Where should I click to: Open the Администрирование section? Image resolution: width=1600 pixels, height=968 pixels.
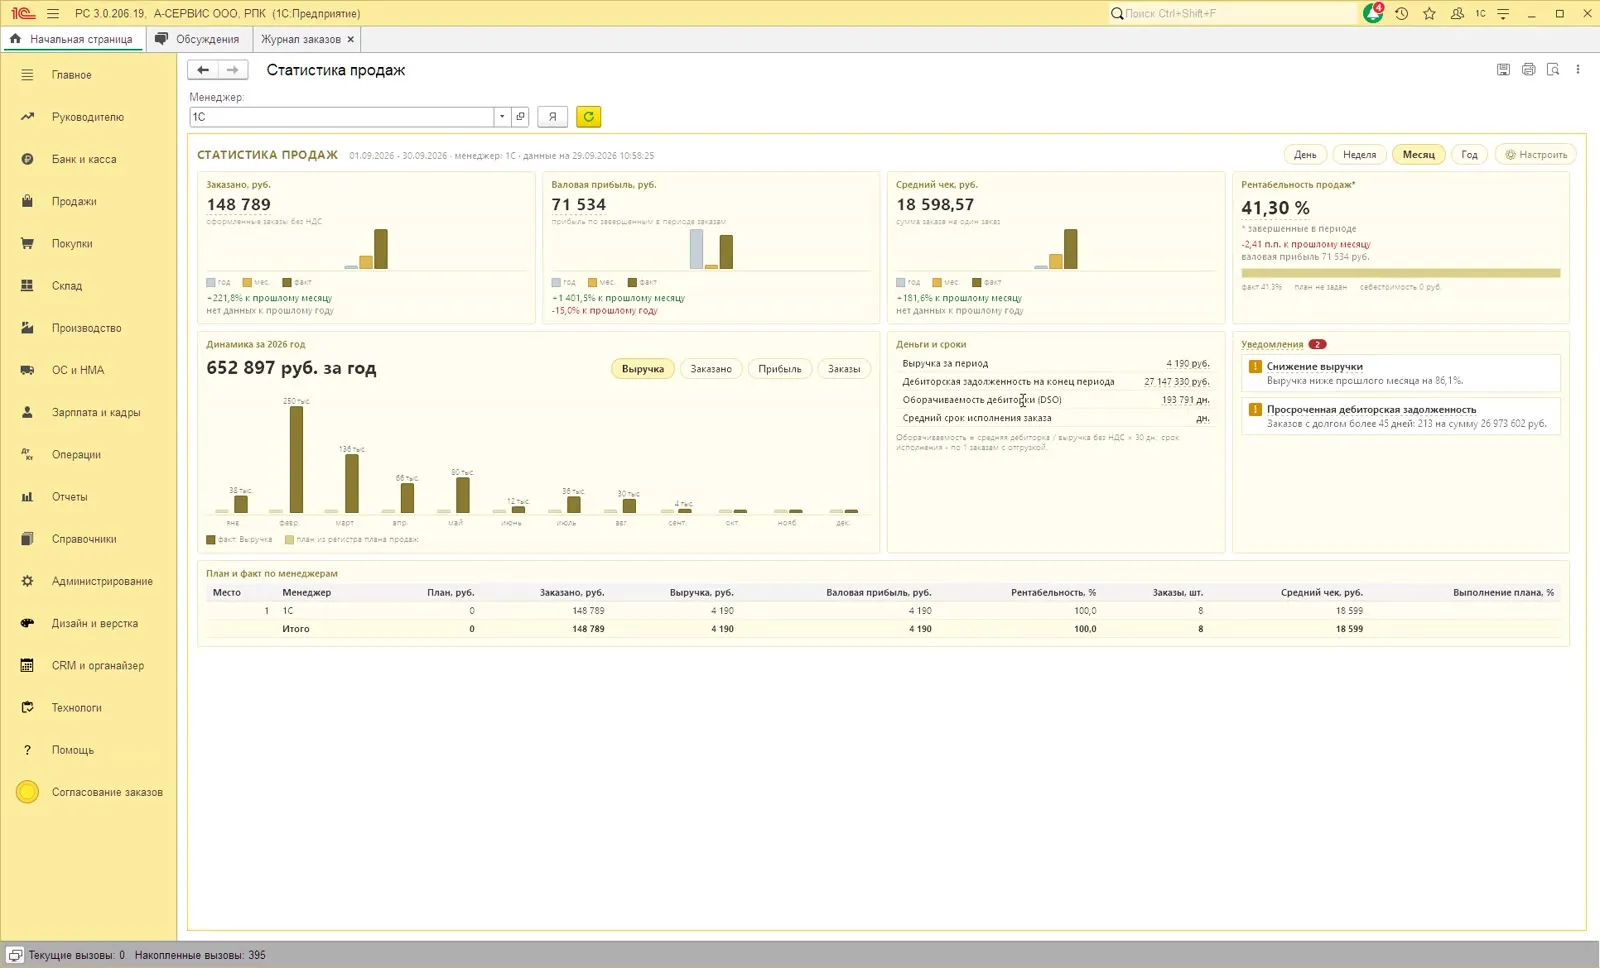coord(102,581)
